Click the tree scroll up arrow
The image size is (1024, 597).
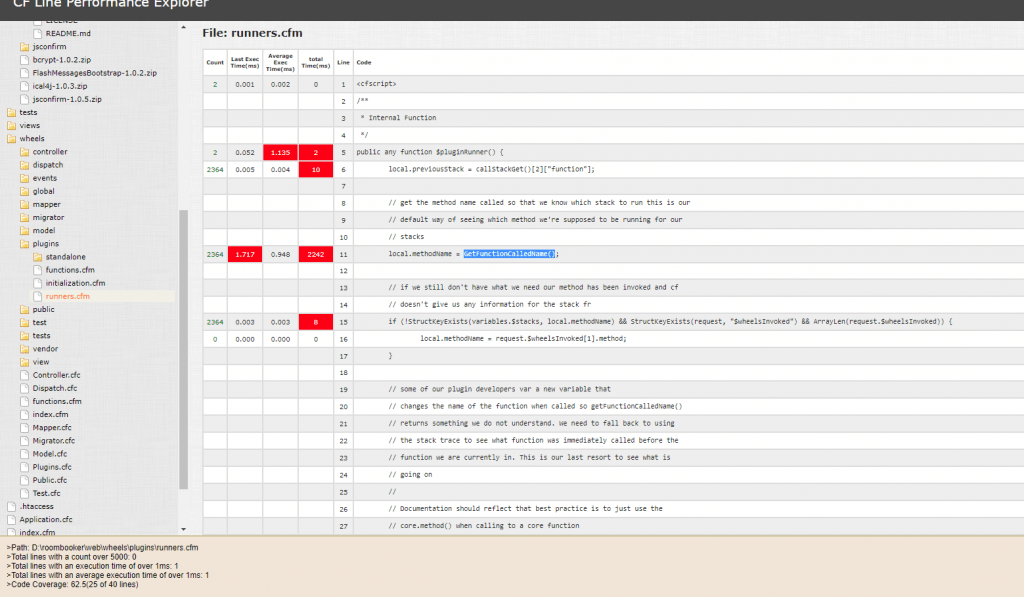click(x=184, y=27)
